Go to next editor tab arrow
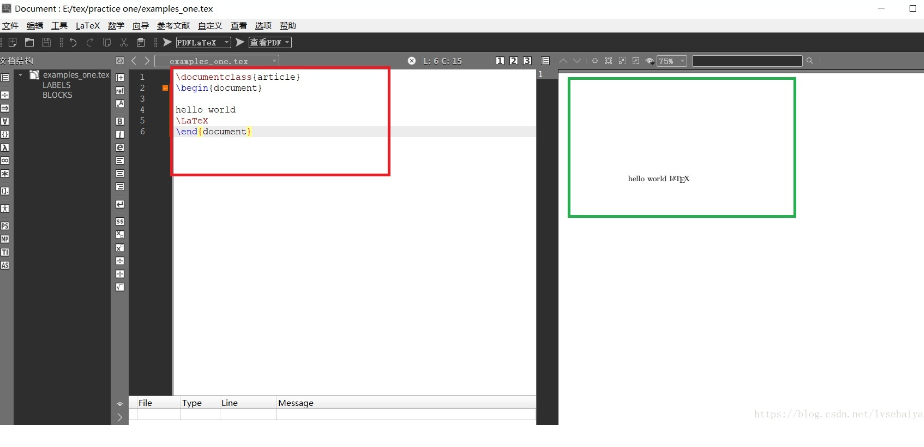This screenshot has width=924, height=447. 147,61
